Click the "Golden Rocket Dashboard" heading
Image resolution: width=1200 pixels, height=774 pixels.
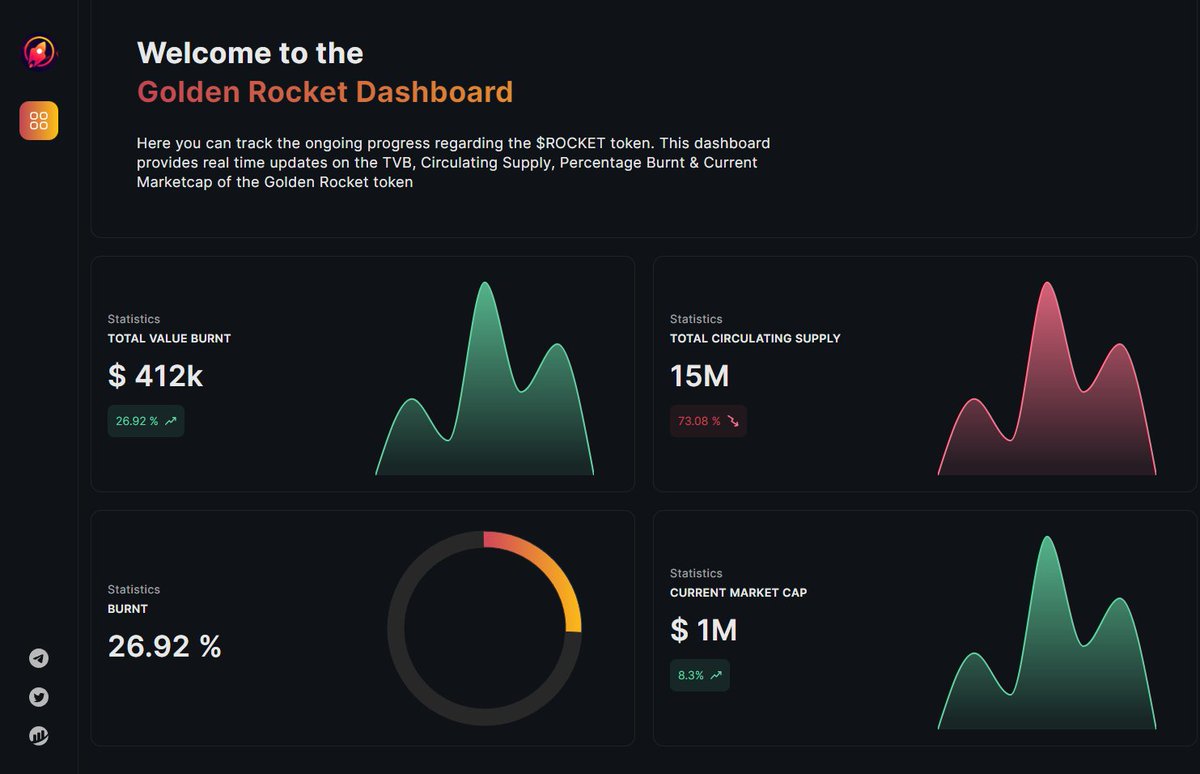325,92
